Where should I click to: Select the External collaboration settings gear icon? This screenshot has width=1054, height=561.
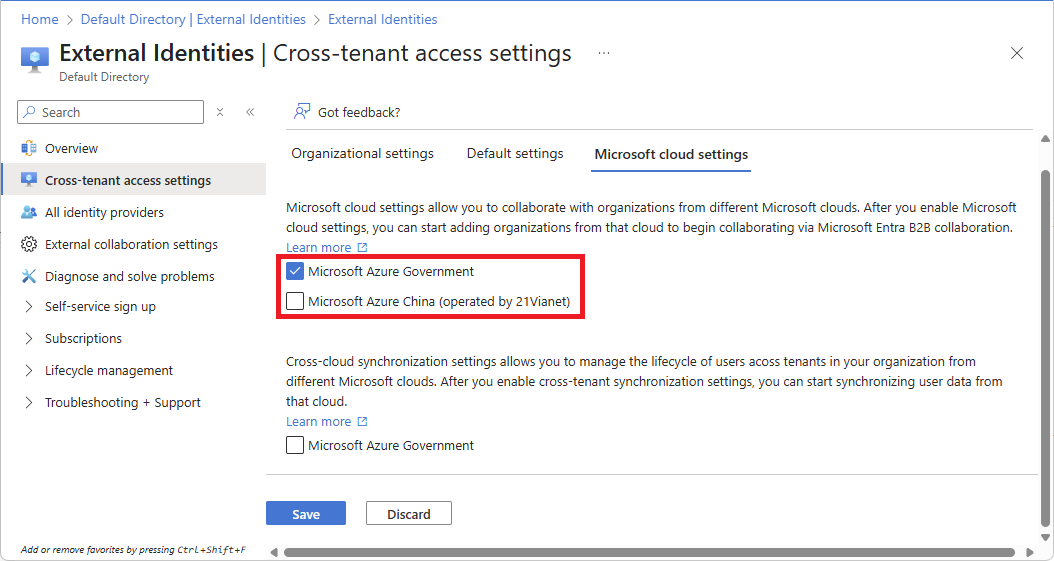pos(29,245)
